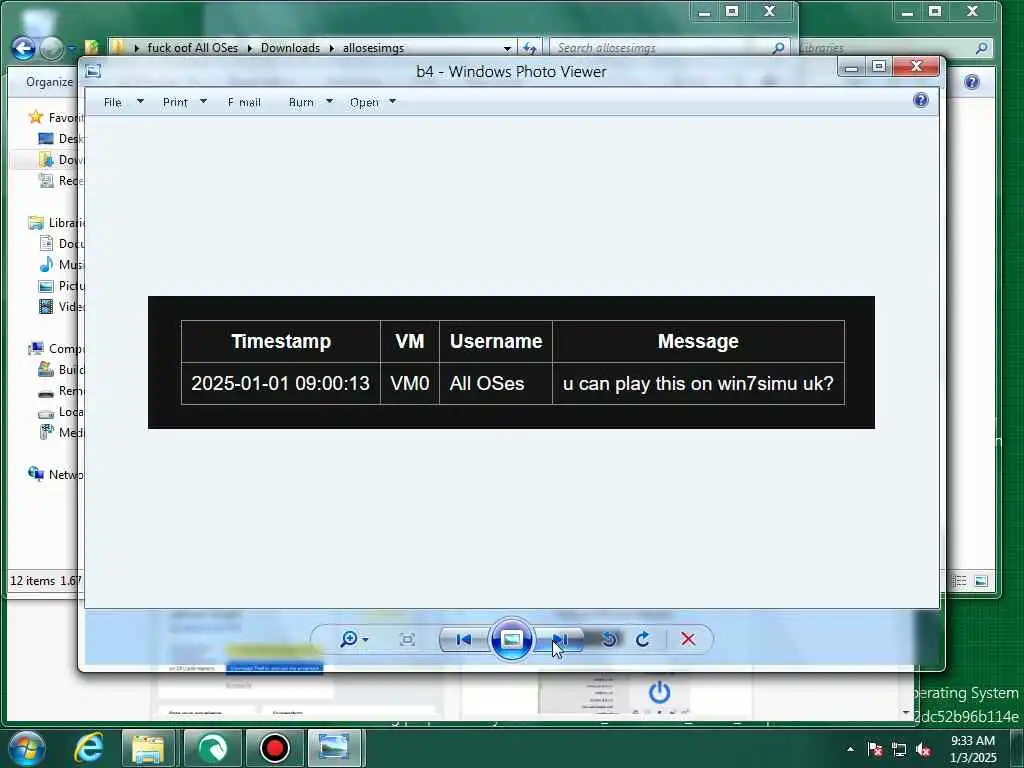
Task: Click the allosesimgs breadcrumb in Explorer
Action: (374, 48)
